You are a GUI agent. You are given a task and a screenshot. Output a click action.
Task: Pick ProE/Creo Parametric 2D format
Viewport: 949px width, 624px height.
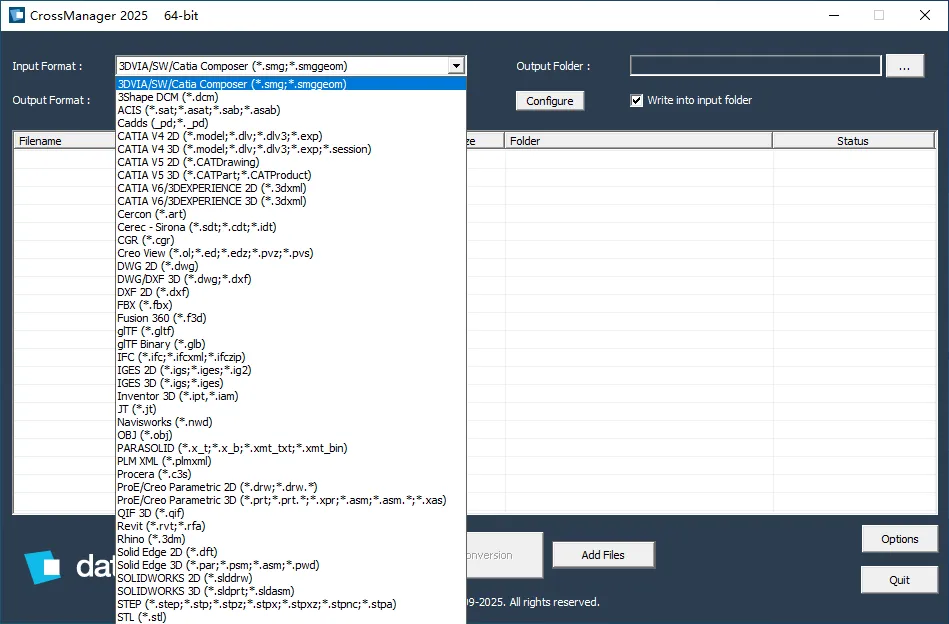[x=291, y=487]
